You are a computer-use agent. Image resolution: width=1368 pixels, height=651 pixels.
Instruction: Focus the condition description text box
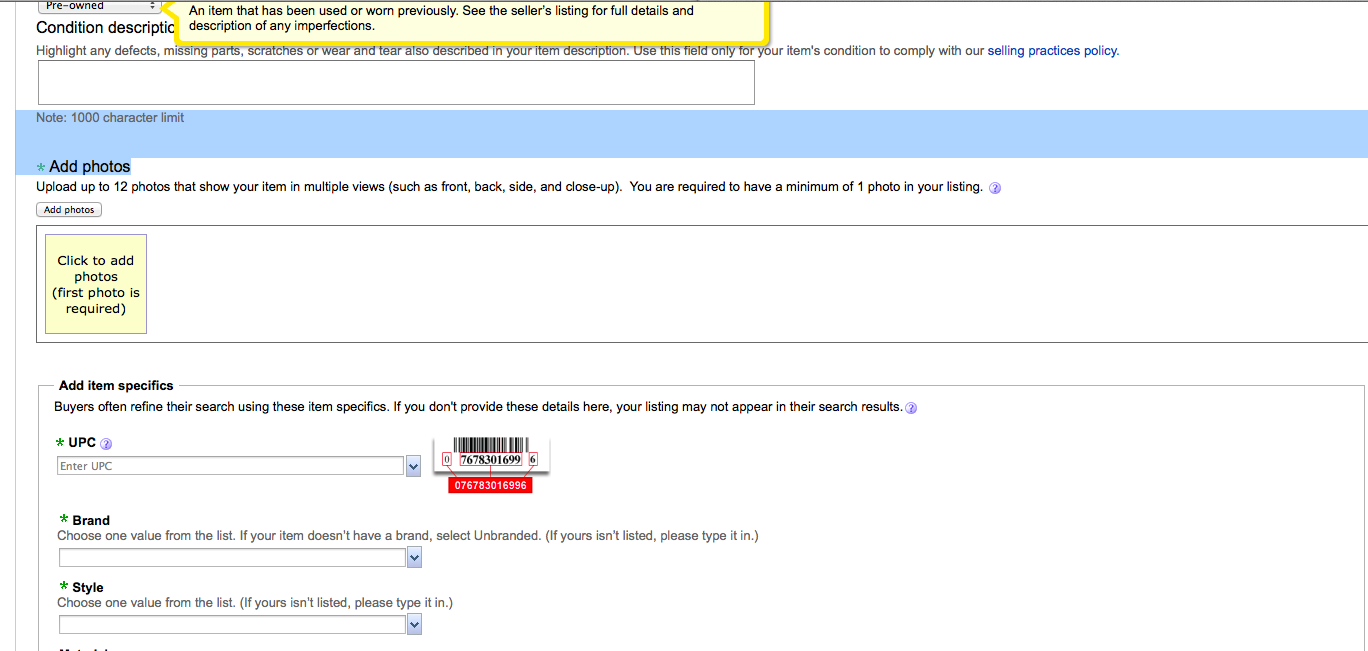tap(396, 83)
